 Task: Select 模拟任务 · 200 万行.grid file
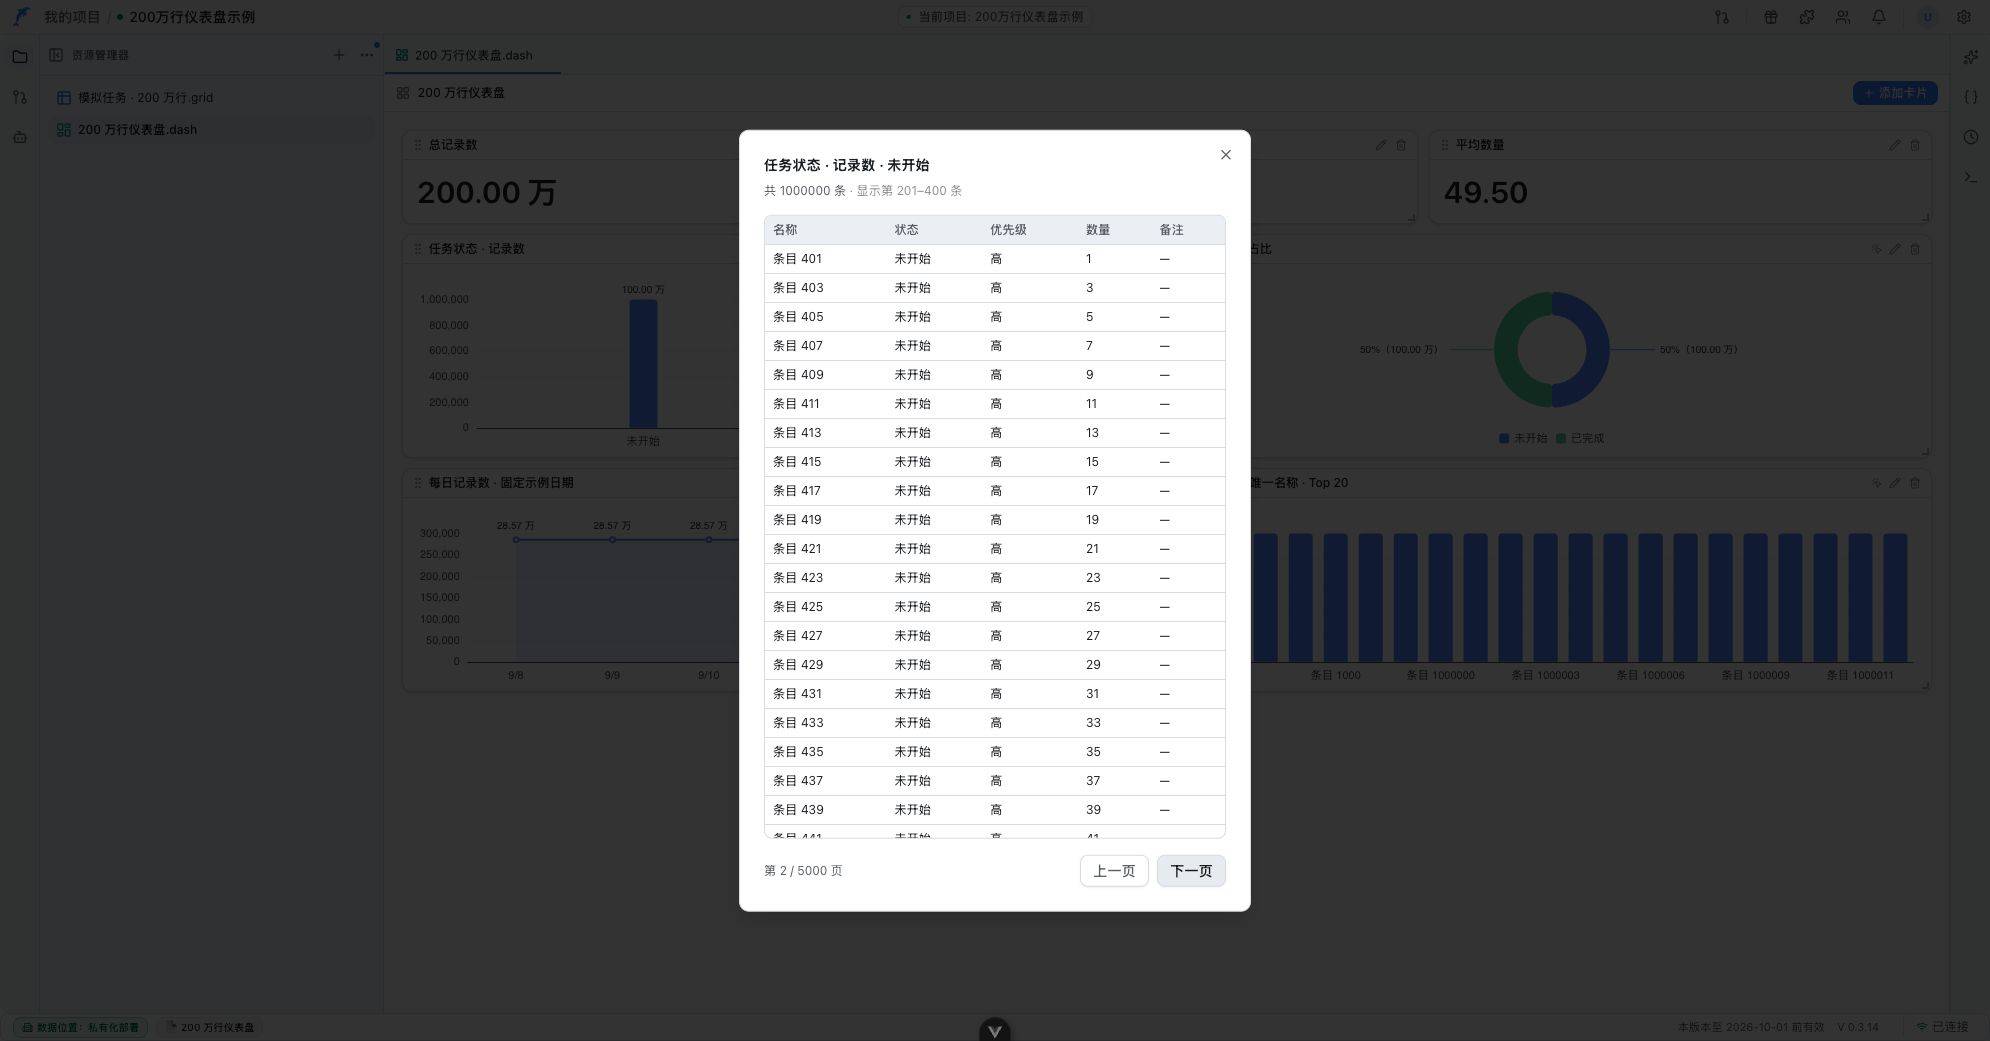click(x=212, y=98)
